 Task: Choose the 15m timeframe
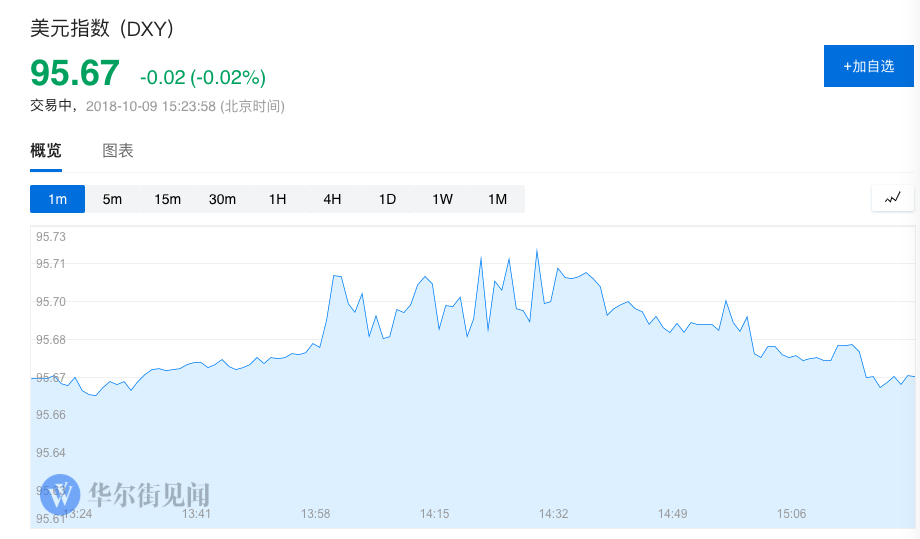coord(167,199)
